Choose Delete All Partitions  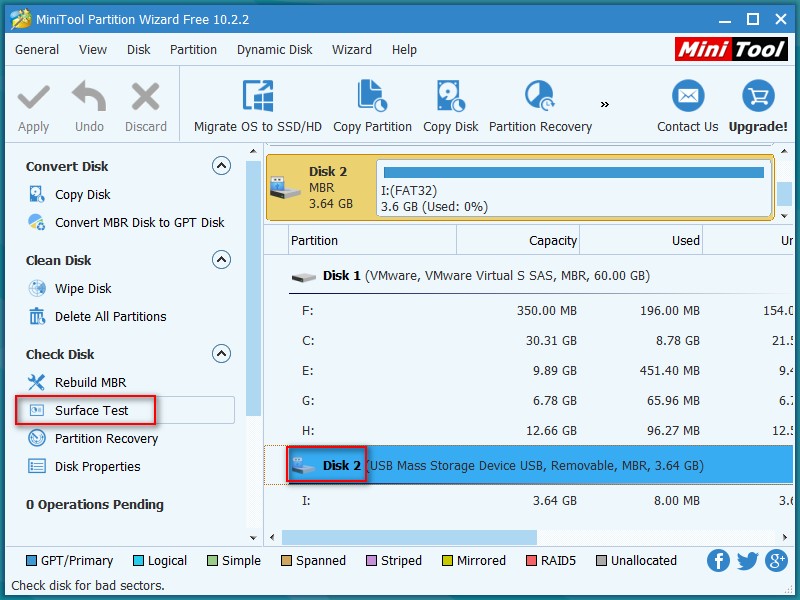tap(110, 316)
